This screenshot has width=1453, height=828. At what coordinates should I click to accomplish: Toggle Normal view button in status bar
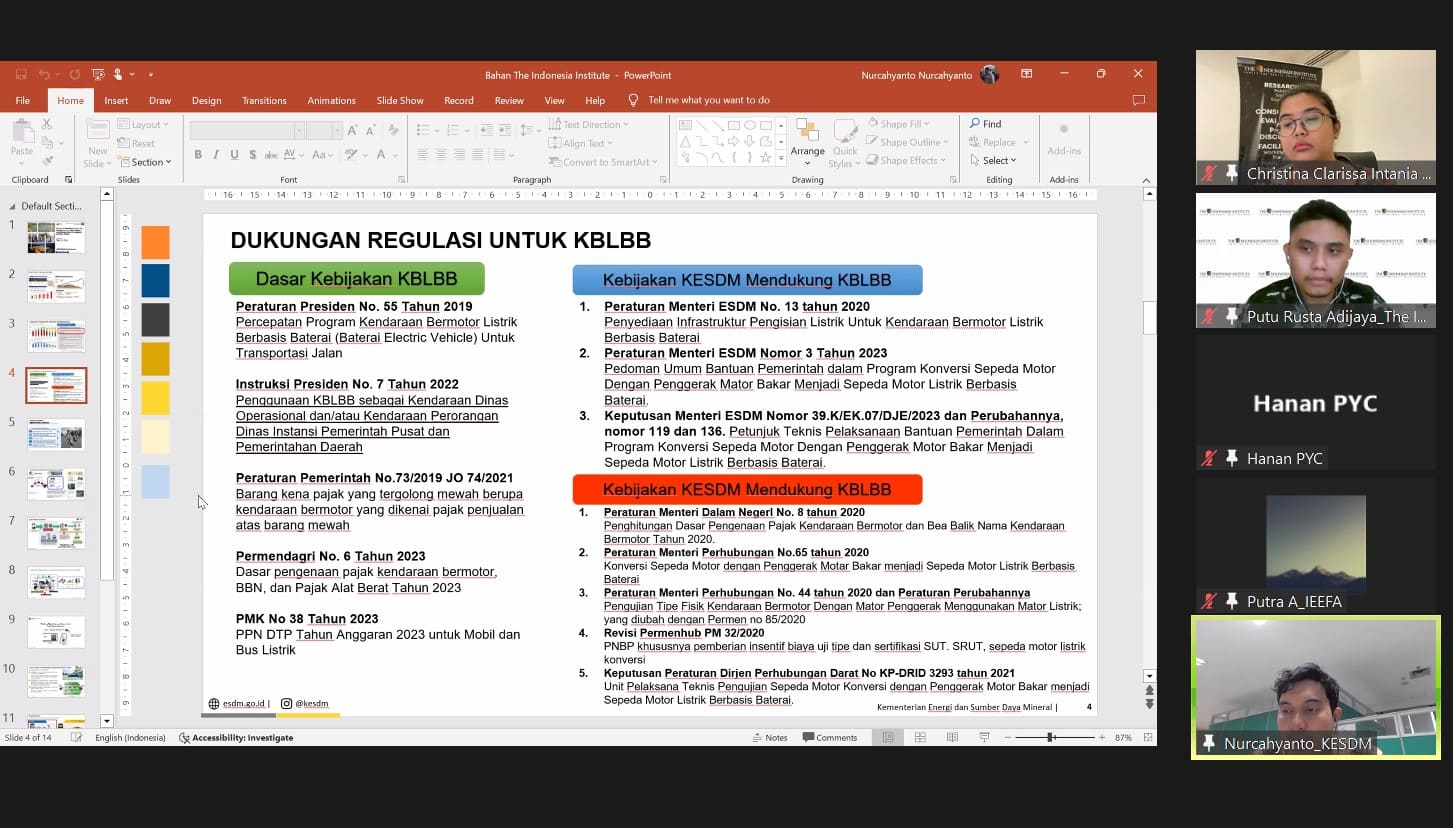pos(887,738)
